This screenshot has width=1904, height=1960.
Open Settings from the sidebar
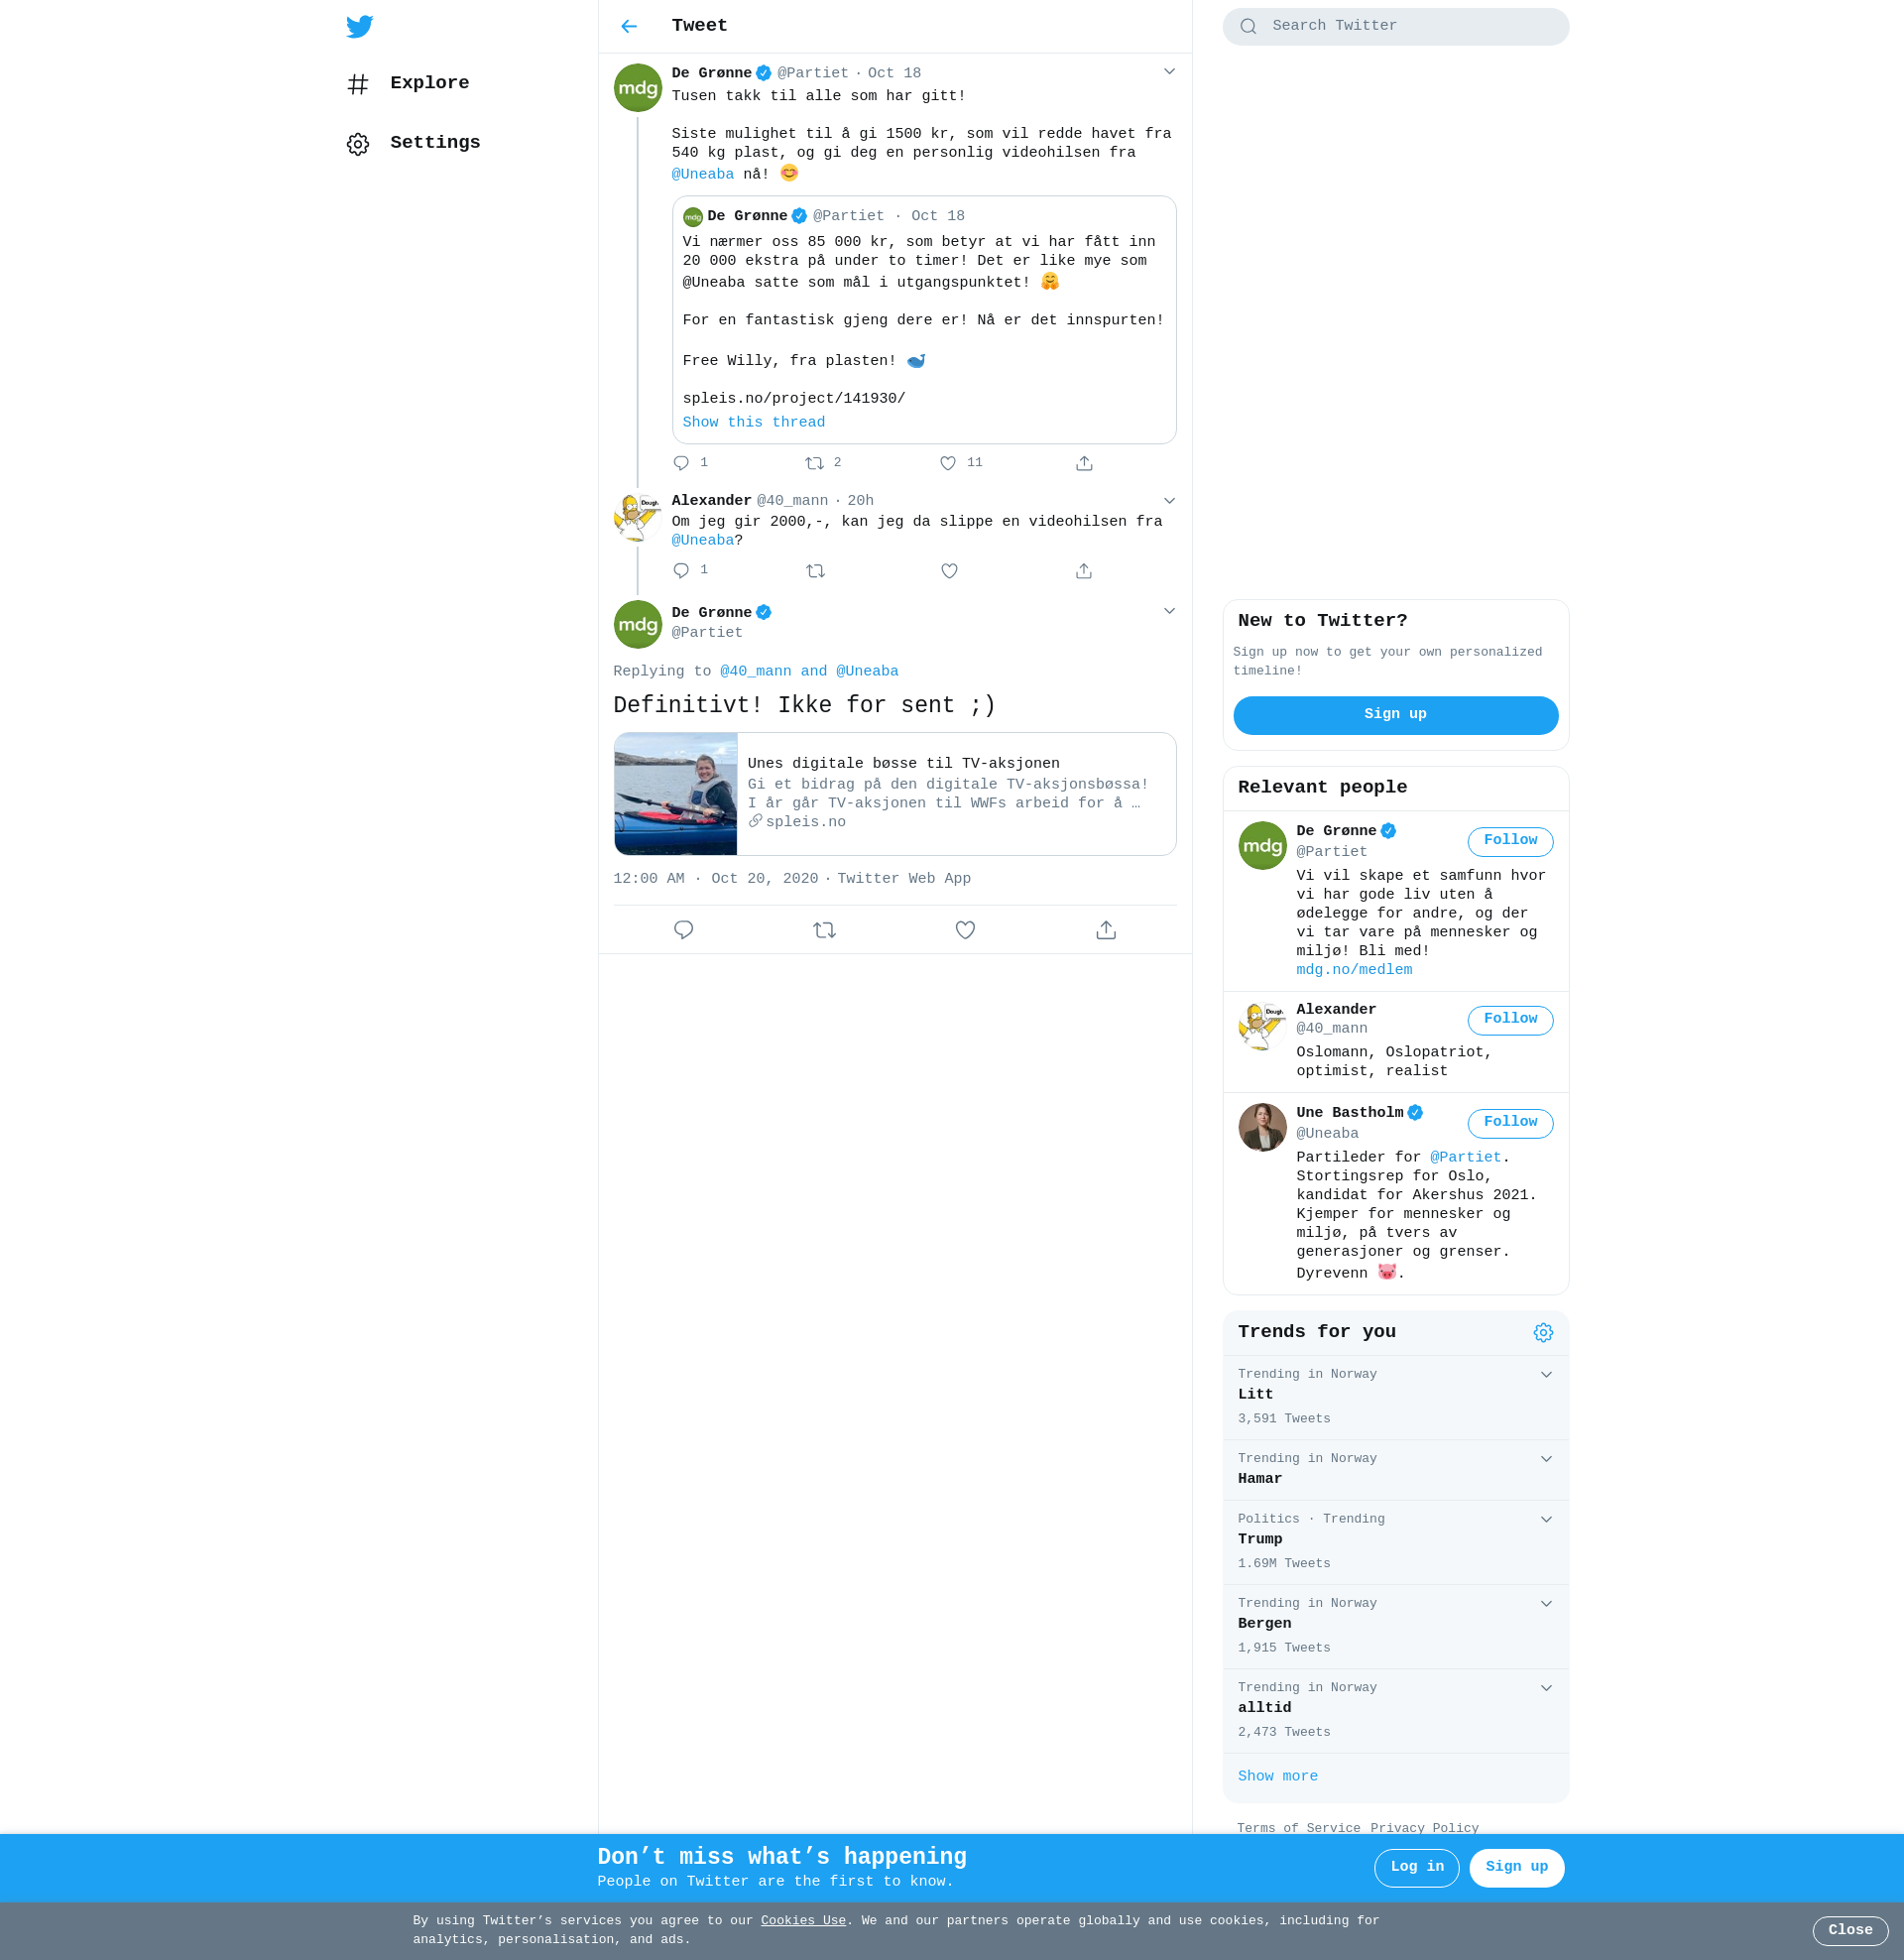(x=413, y=143)
